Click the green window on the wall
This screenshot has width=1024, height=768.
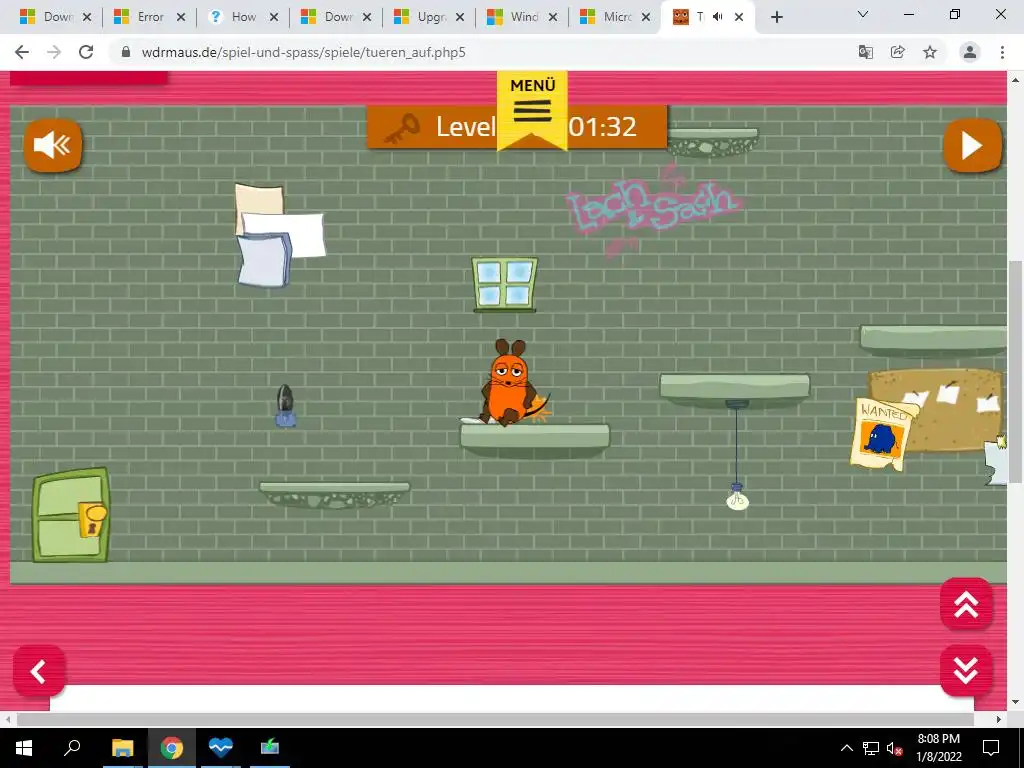[x=505, y=284]
